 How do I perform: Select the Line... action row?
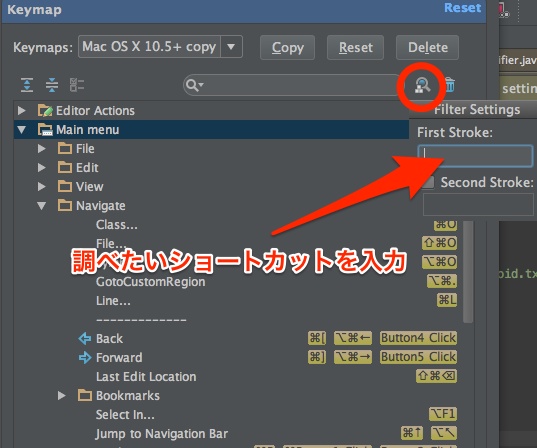tap(113, 301)
